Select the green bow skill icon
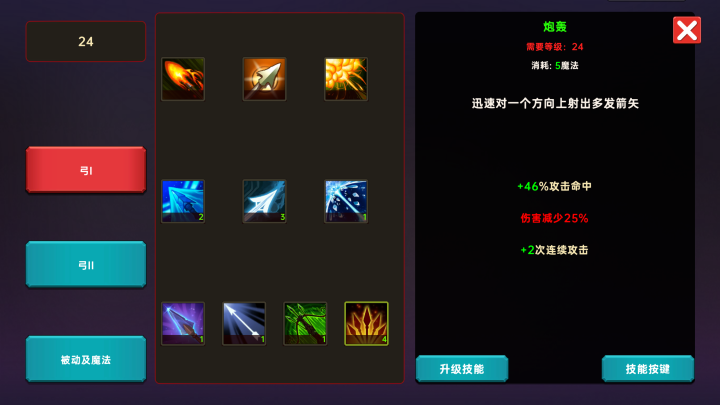Image resolution: width=720 pixels, height=405 pixels. click(x=305, y=323)
